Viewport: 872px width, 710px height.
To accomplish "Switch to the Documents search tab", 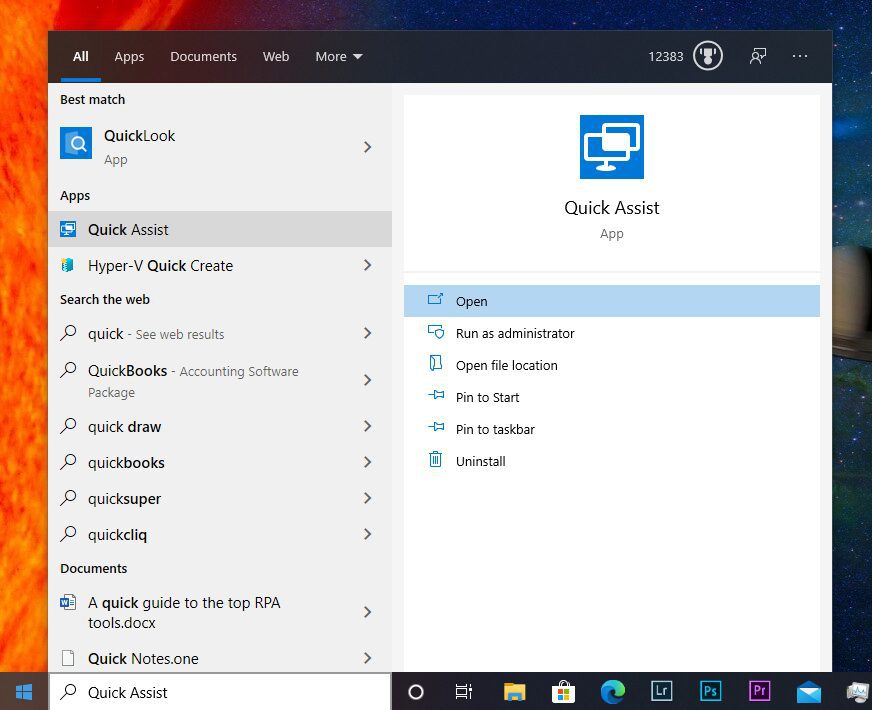I will pos(204,57).
